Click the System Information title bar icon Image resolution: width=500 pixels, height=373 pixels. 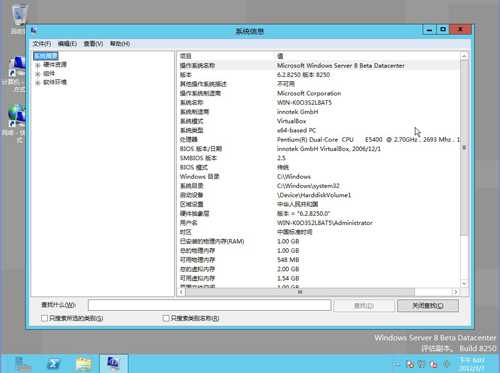pos(34,31)
